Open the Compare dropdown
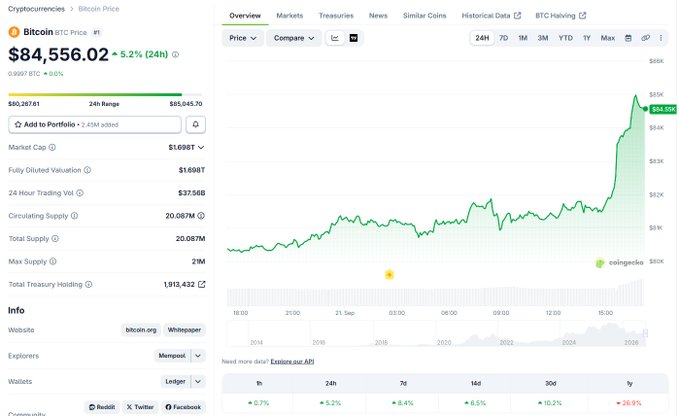This screenshot has width=679, height=416. point(294,38)
